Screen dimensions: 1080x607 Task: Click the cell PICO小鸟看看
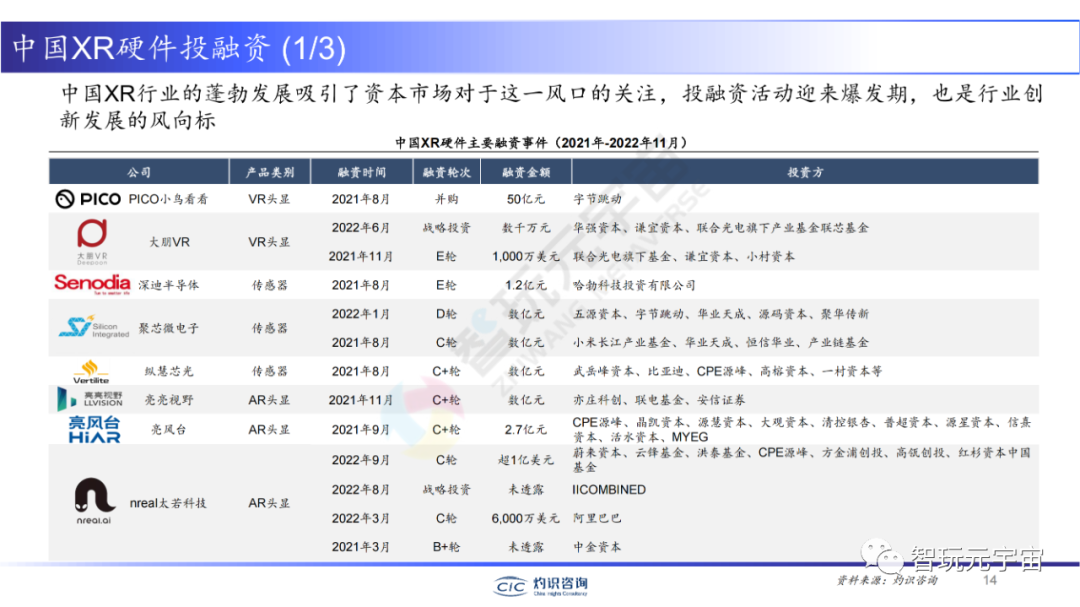click(x=167, y=199)
